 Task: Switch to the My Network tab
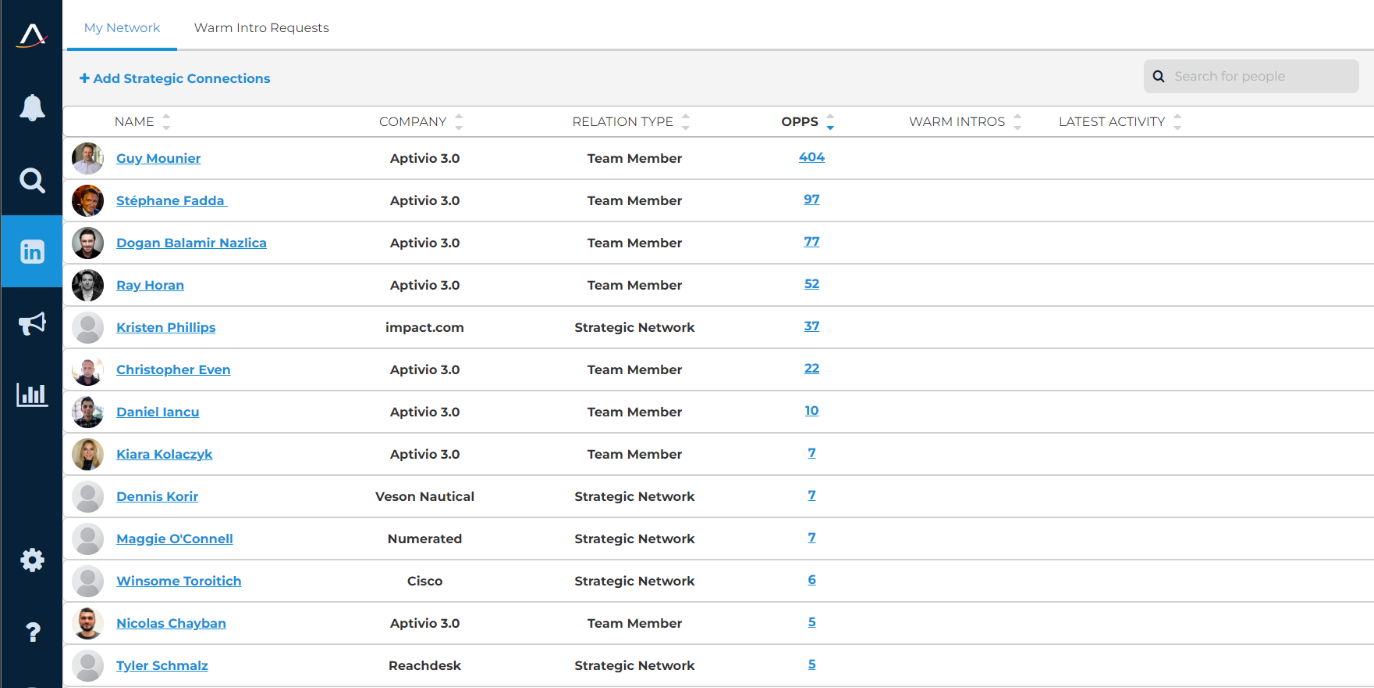click(122, 28)
